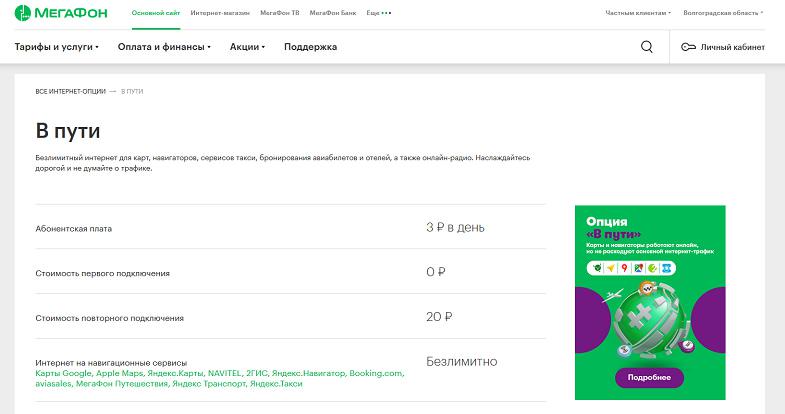Click Стоимость первого подключения label

103,273
